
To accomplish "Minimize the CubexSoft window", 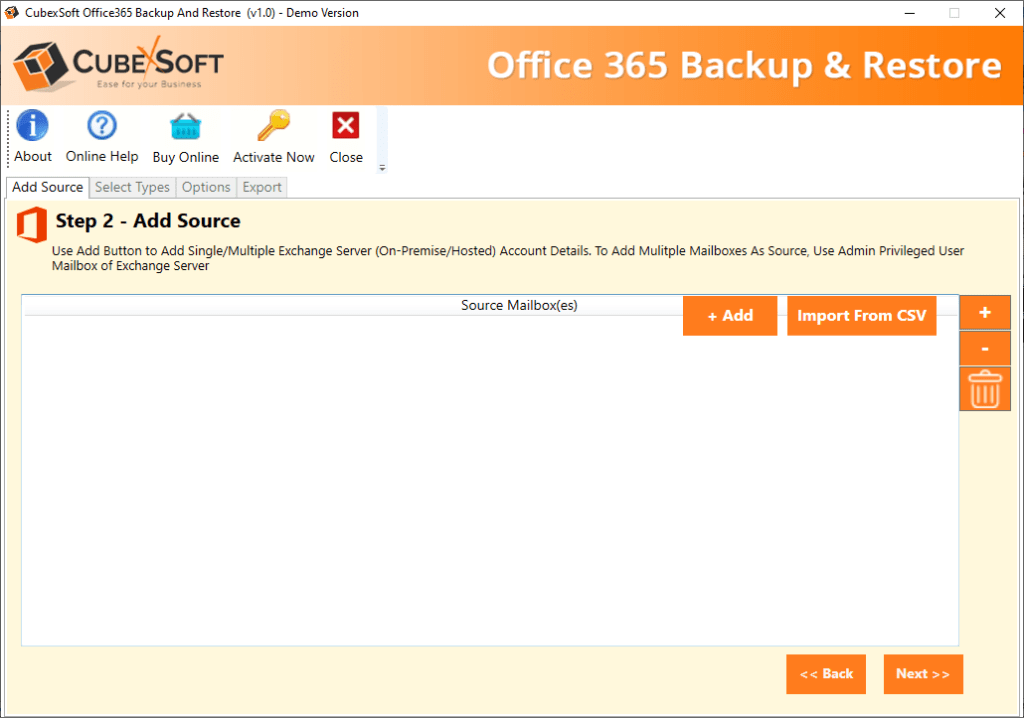I will point(909,13).
